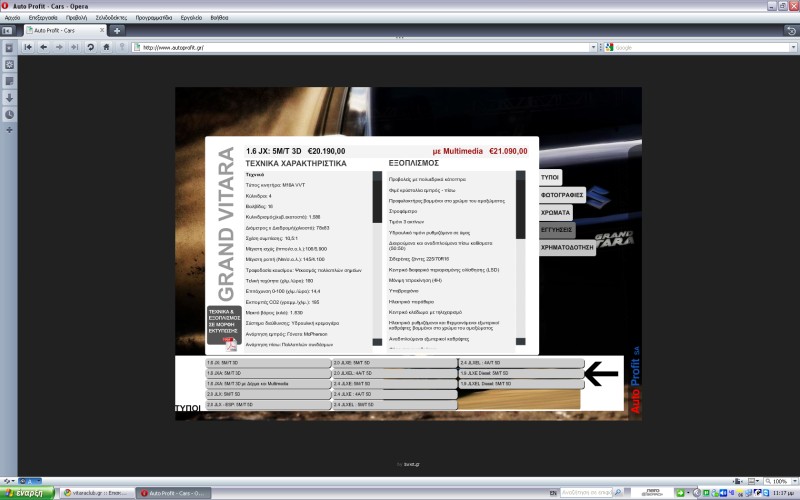Image resolution: width=800 pixels, height=500 pixels.
Task: Select the 2.0 JLX: 5M/T 5D model
Action: coord(268,394)
